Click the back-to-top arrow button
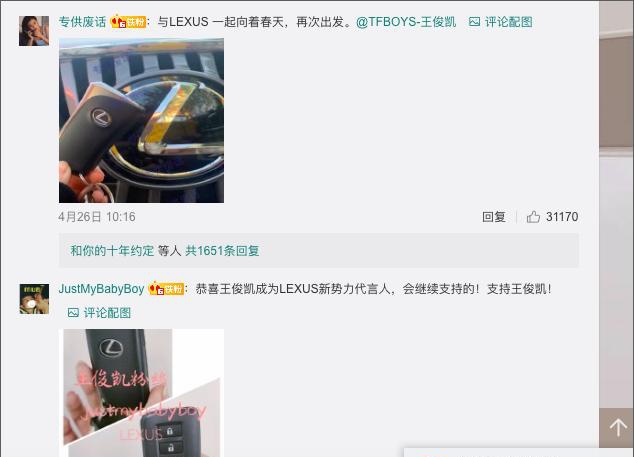 click(617, 427)
